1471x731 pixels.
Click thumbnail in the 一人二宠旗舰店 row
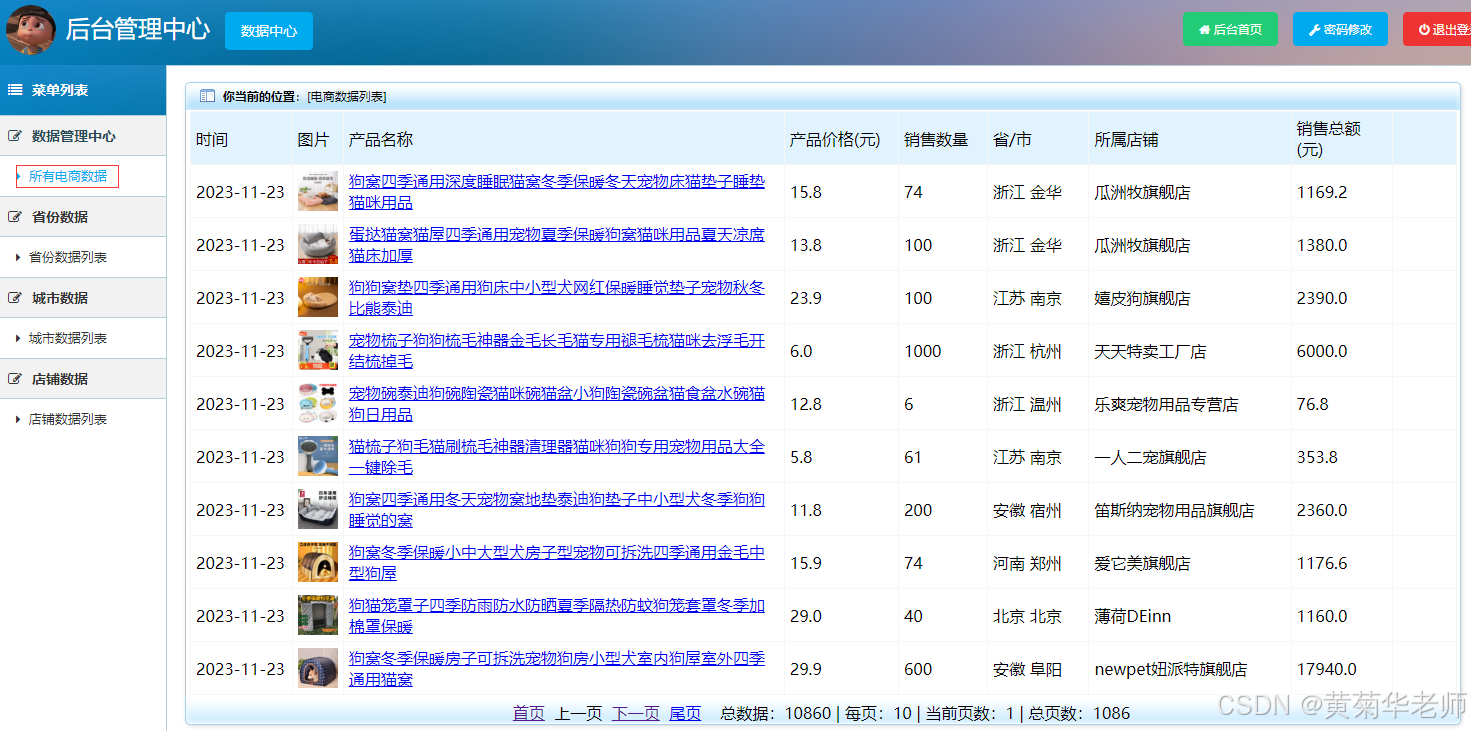[x=318, y=457]
